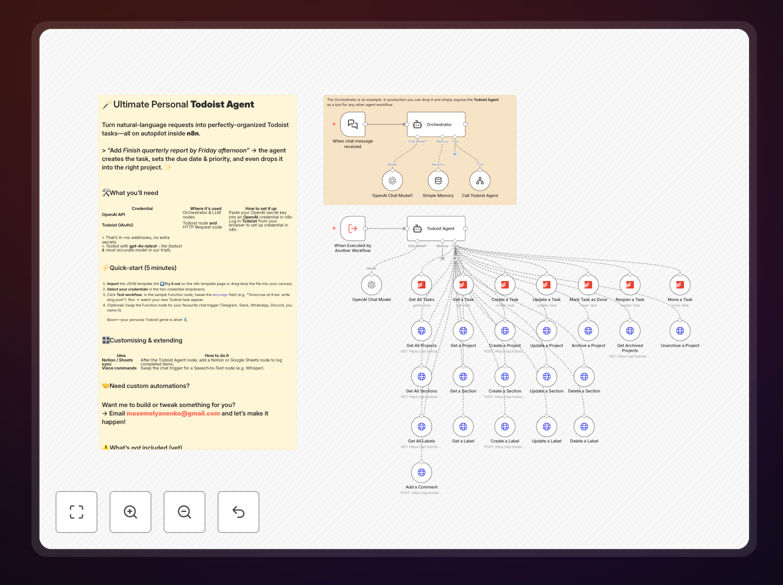The image size is (783, 585).
Task: Click the Orchestrator node's right output connector
Action: tap(465, 124)
